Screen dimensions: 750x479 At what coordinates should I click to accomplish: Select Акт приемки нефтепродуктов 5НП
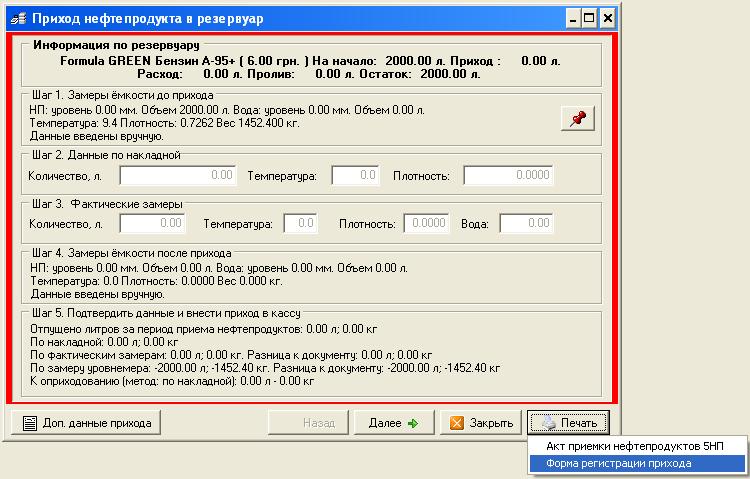(x=637, y=446)
